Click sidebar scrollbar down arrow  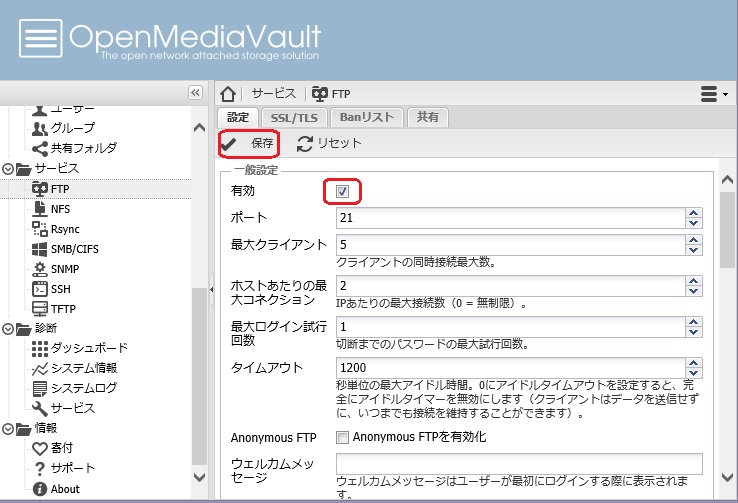pos(200,477)
